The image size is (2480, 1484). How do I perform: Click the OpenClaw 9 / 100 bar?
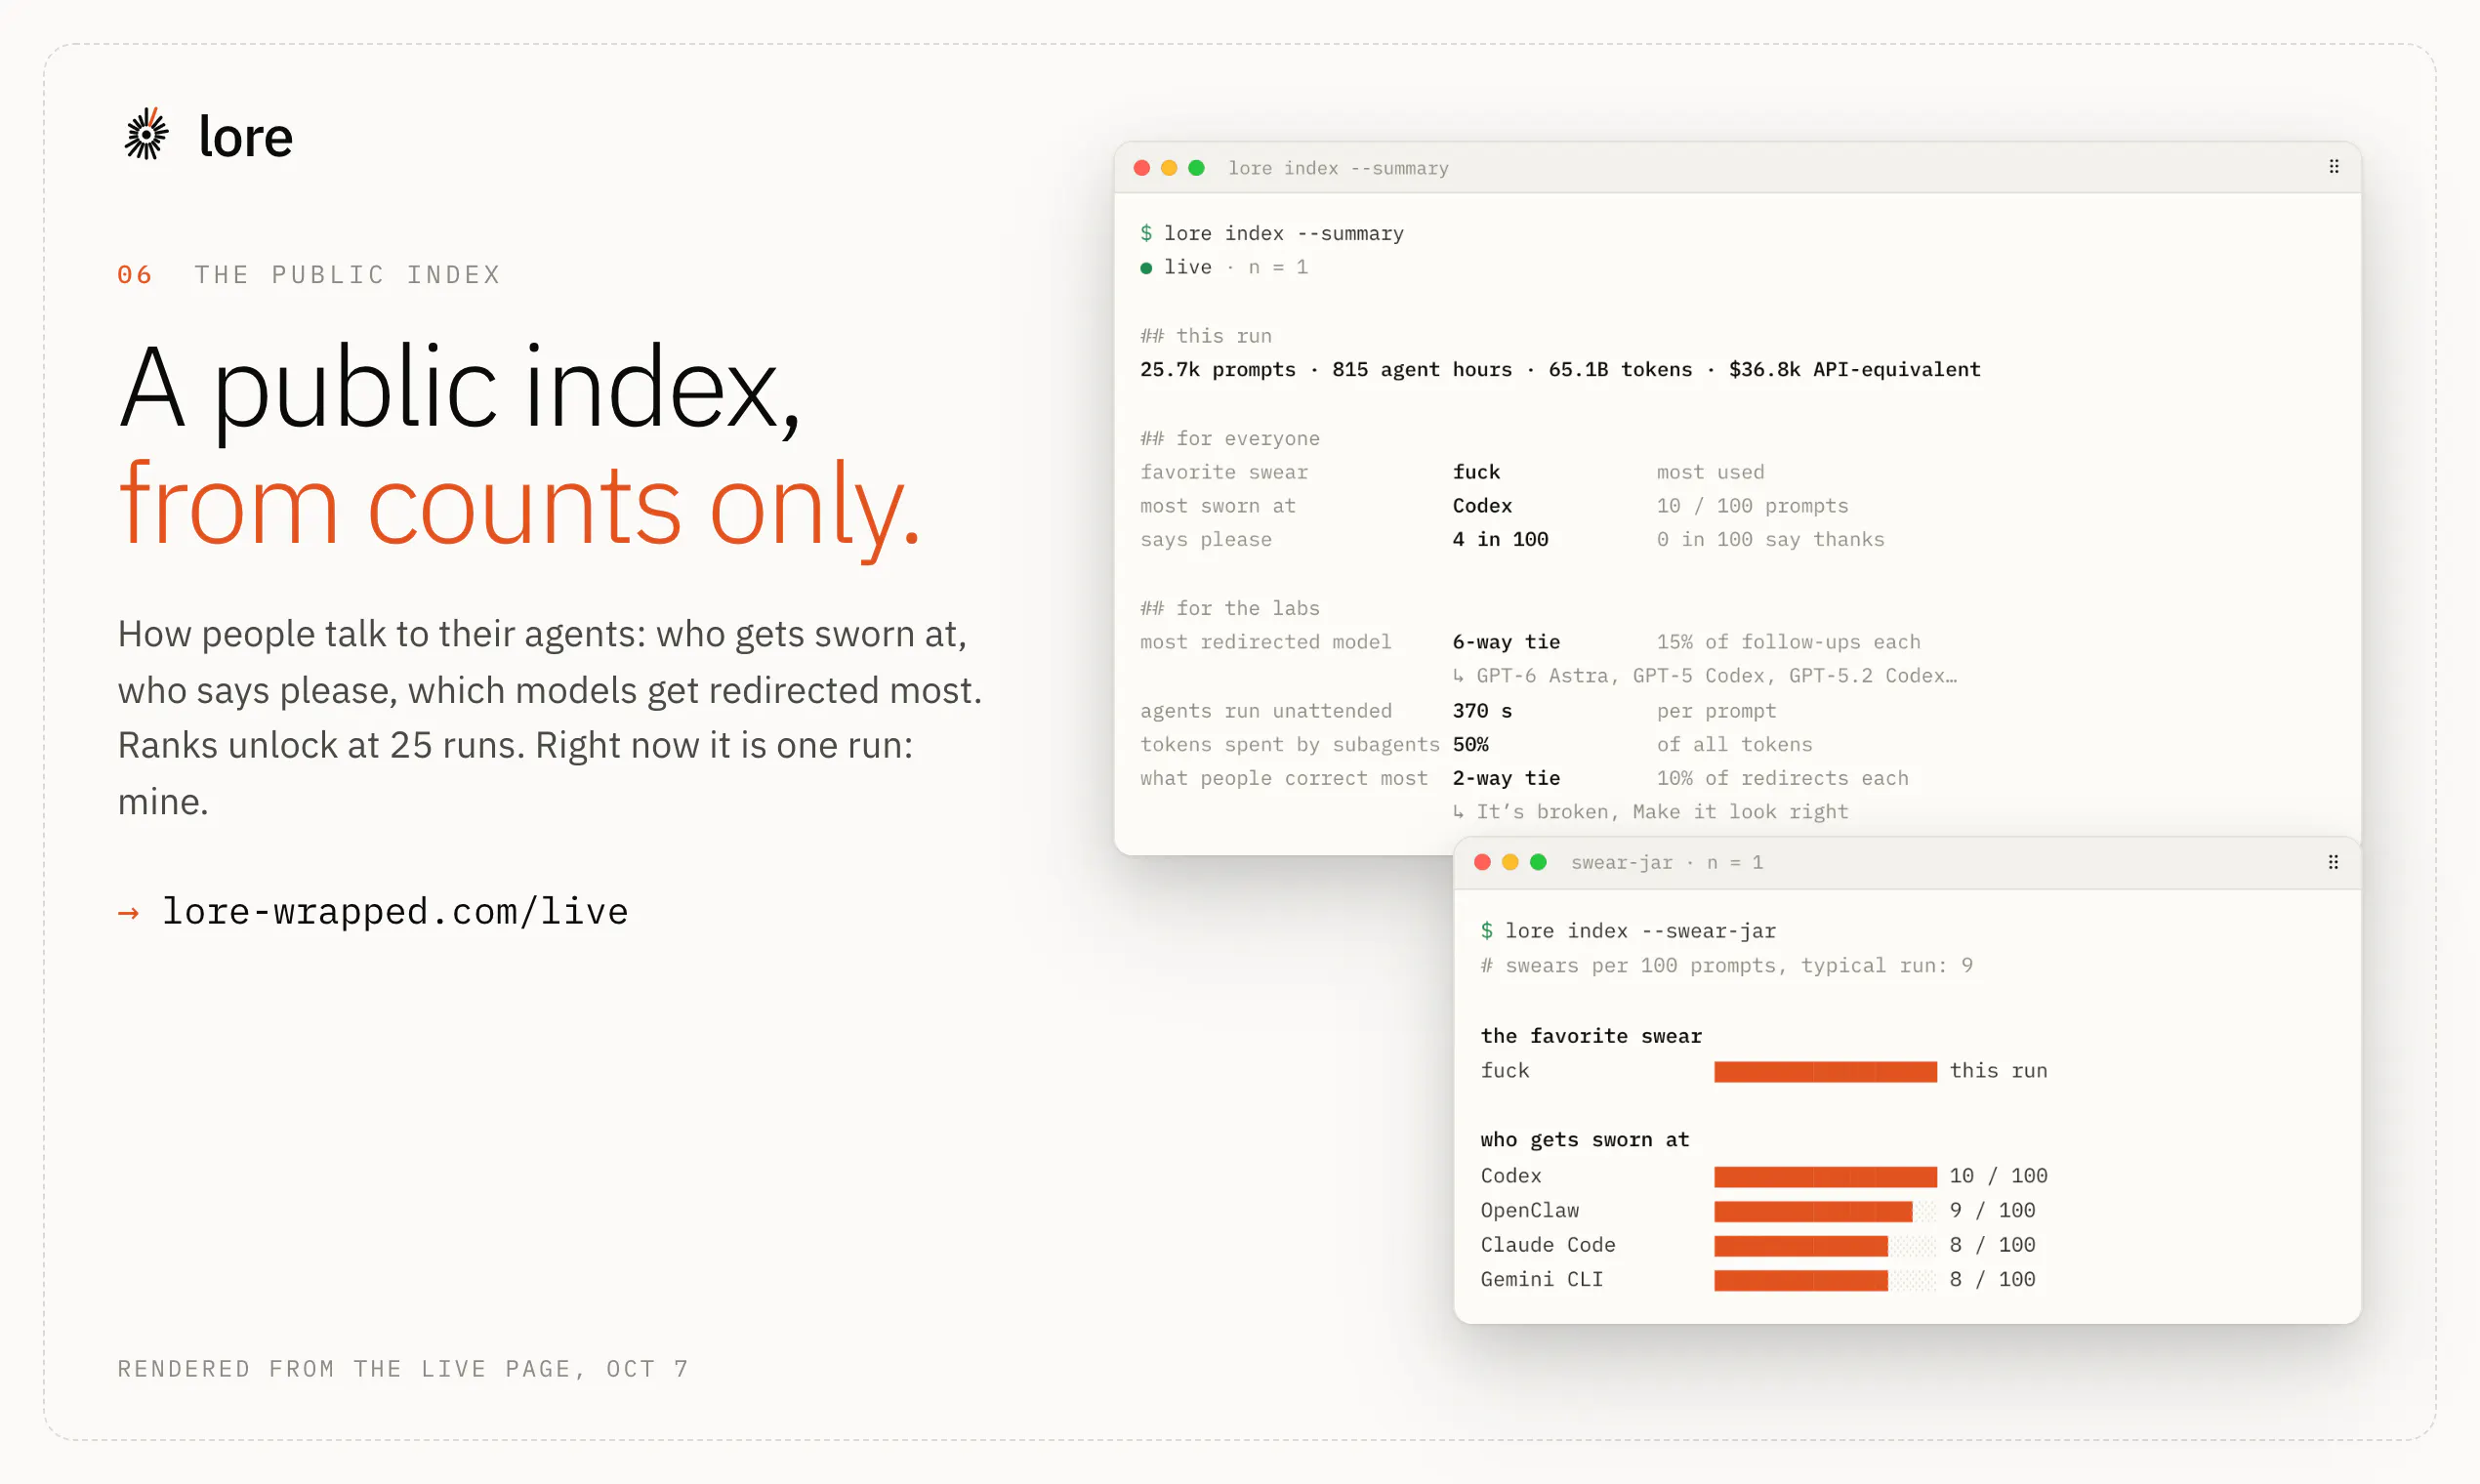1825,1211
